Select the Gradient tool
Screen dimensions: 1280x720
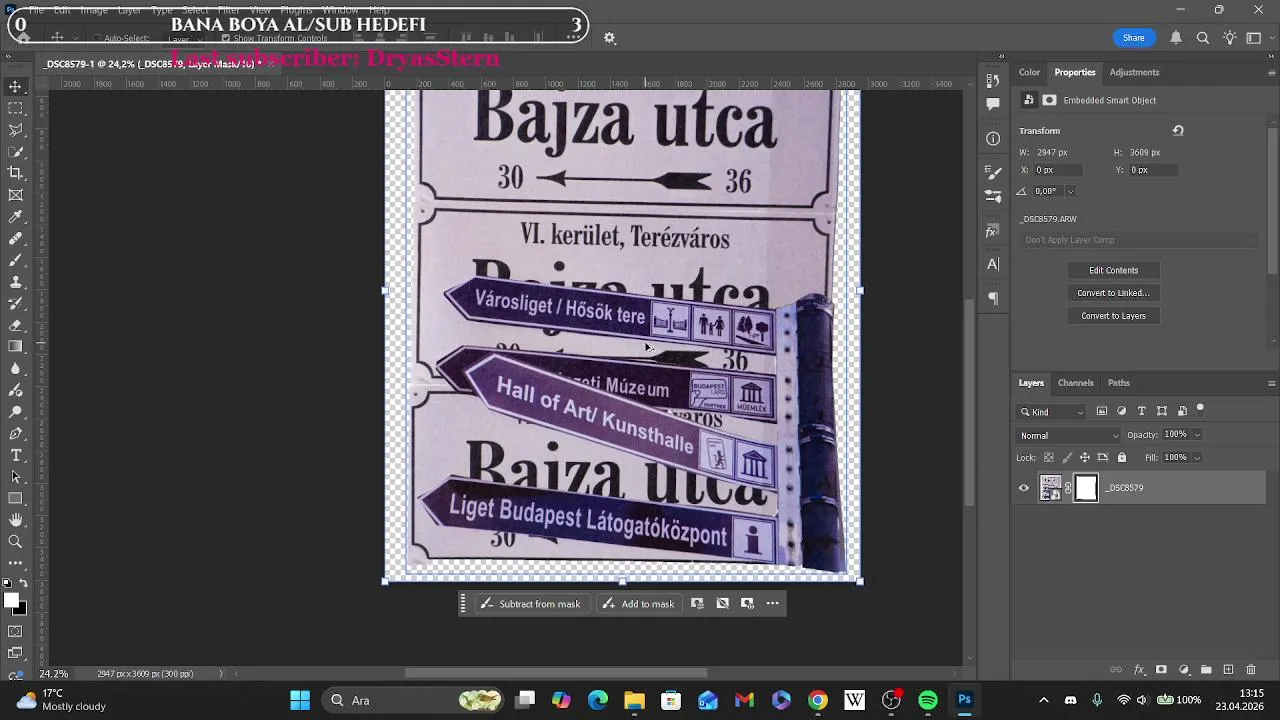[x=16, y=347]
